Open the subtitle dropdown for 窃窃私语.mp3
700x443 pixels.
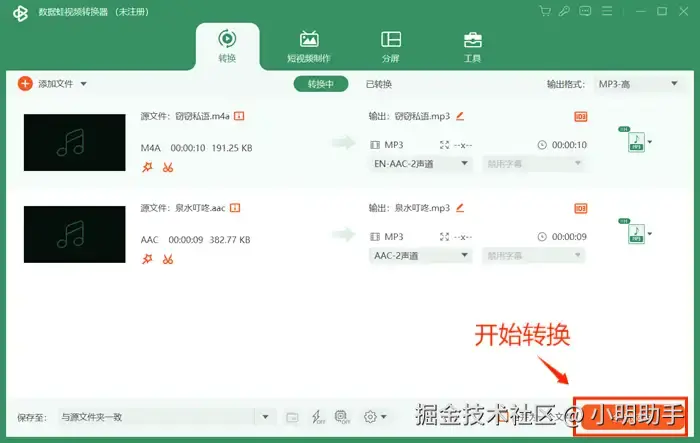[x=533, y=164]
